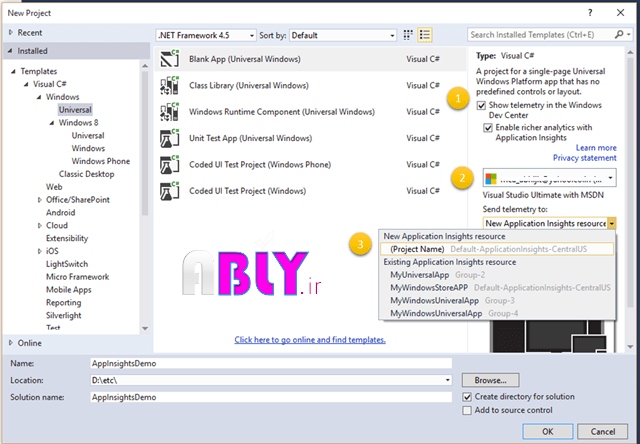This screenshot has height=444, width=640.
Task: Choose (Project Name) Default-ApplicationInsights-CentralUS option
Action: coord(497,249)
